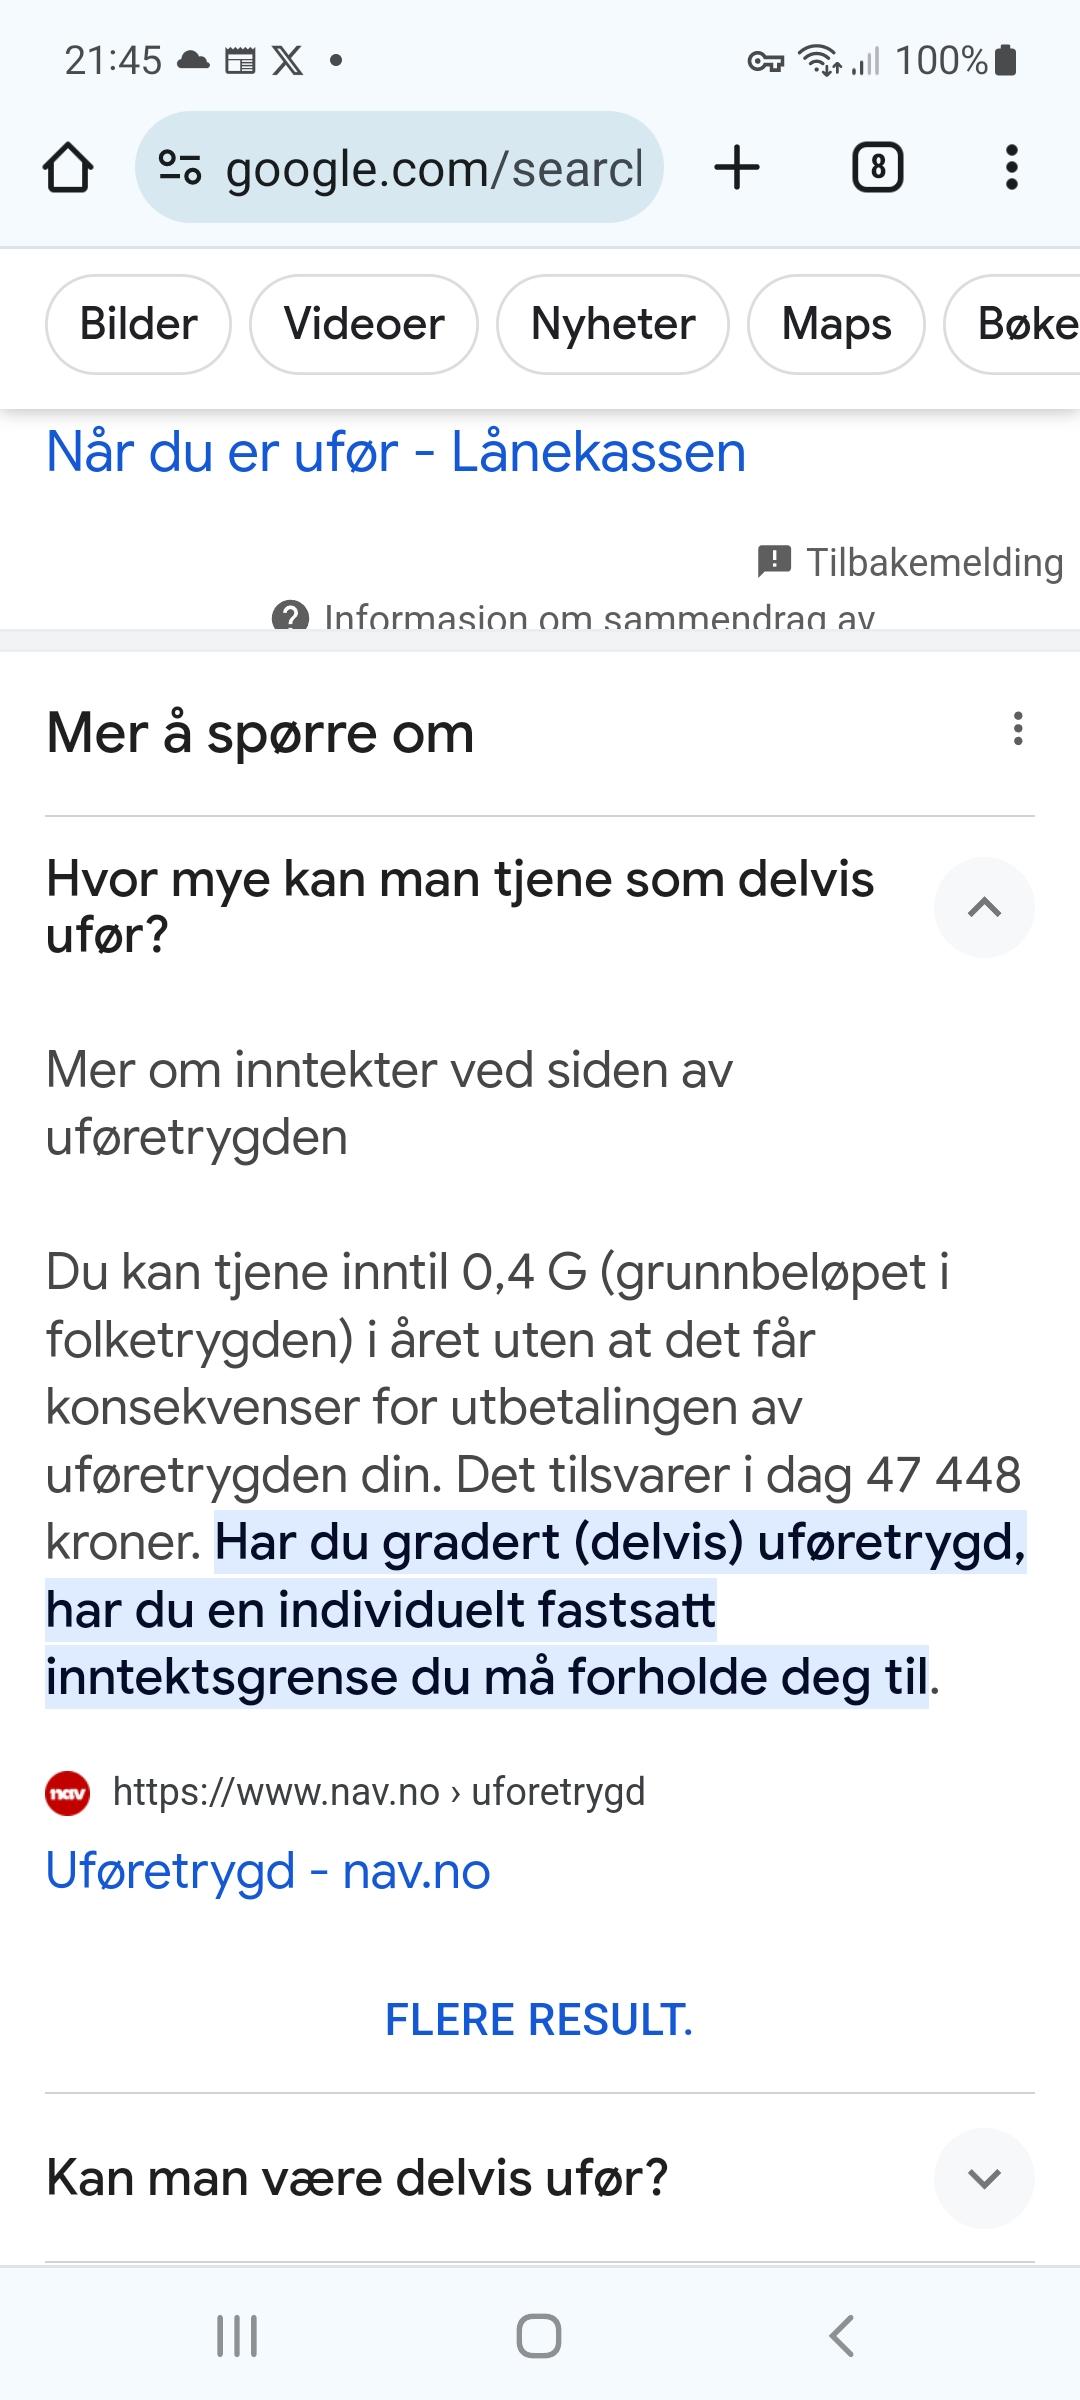The height and width of the screenshot is (2400, 1080).
Task: Open Når du er ufør - Lånekassen link
Action: (x=396, y=452)
